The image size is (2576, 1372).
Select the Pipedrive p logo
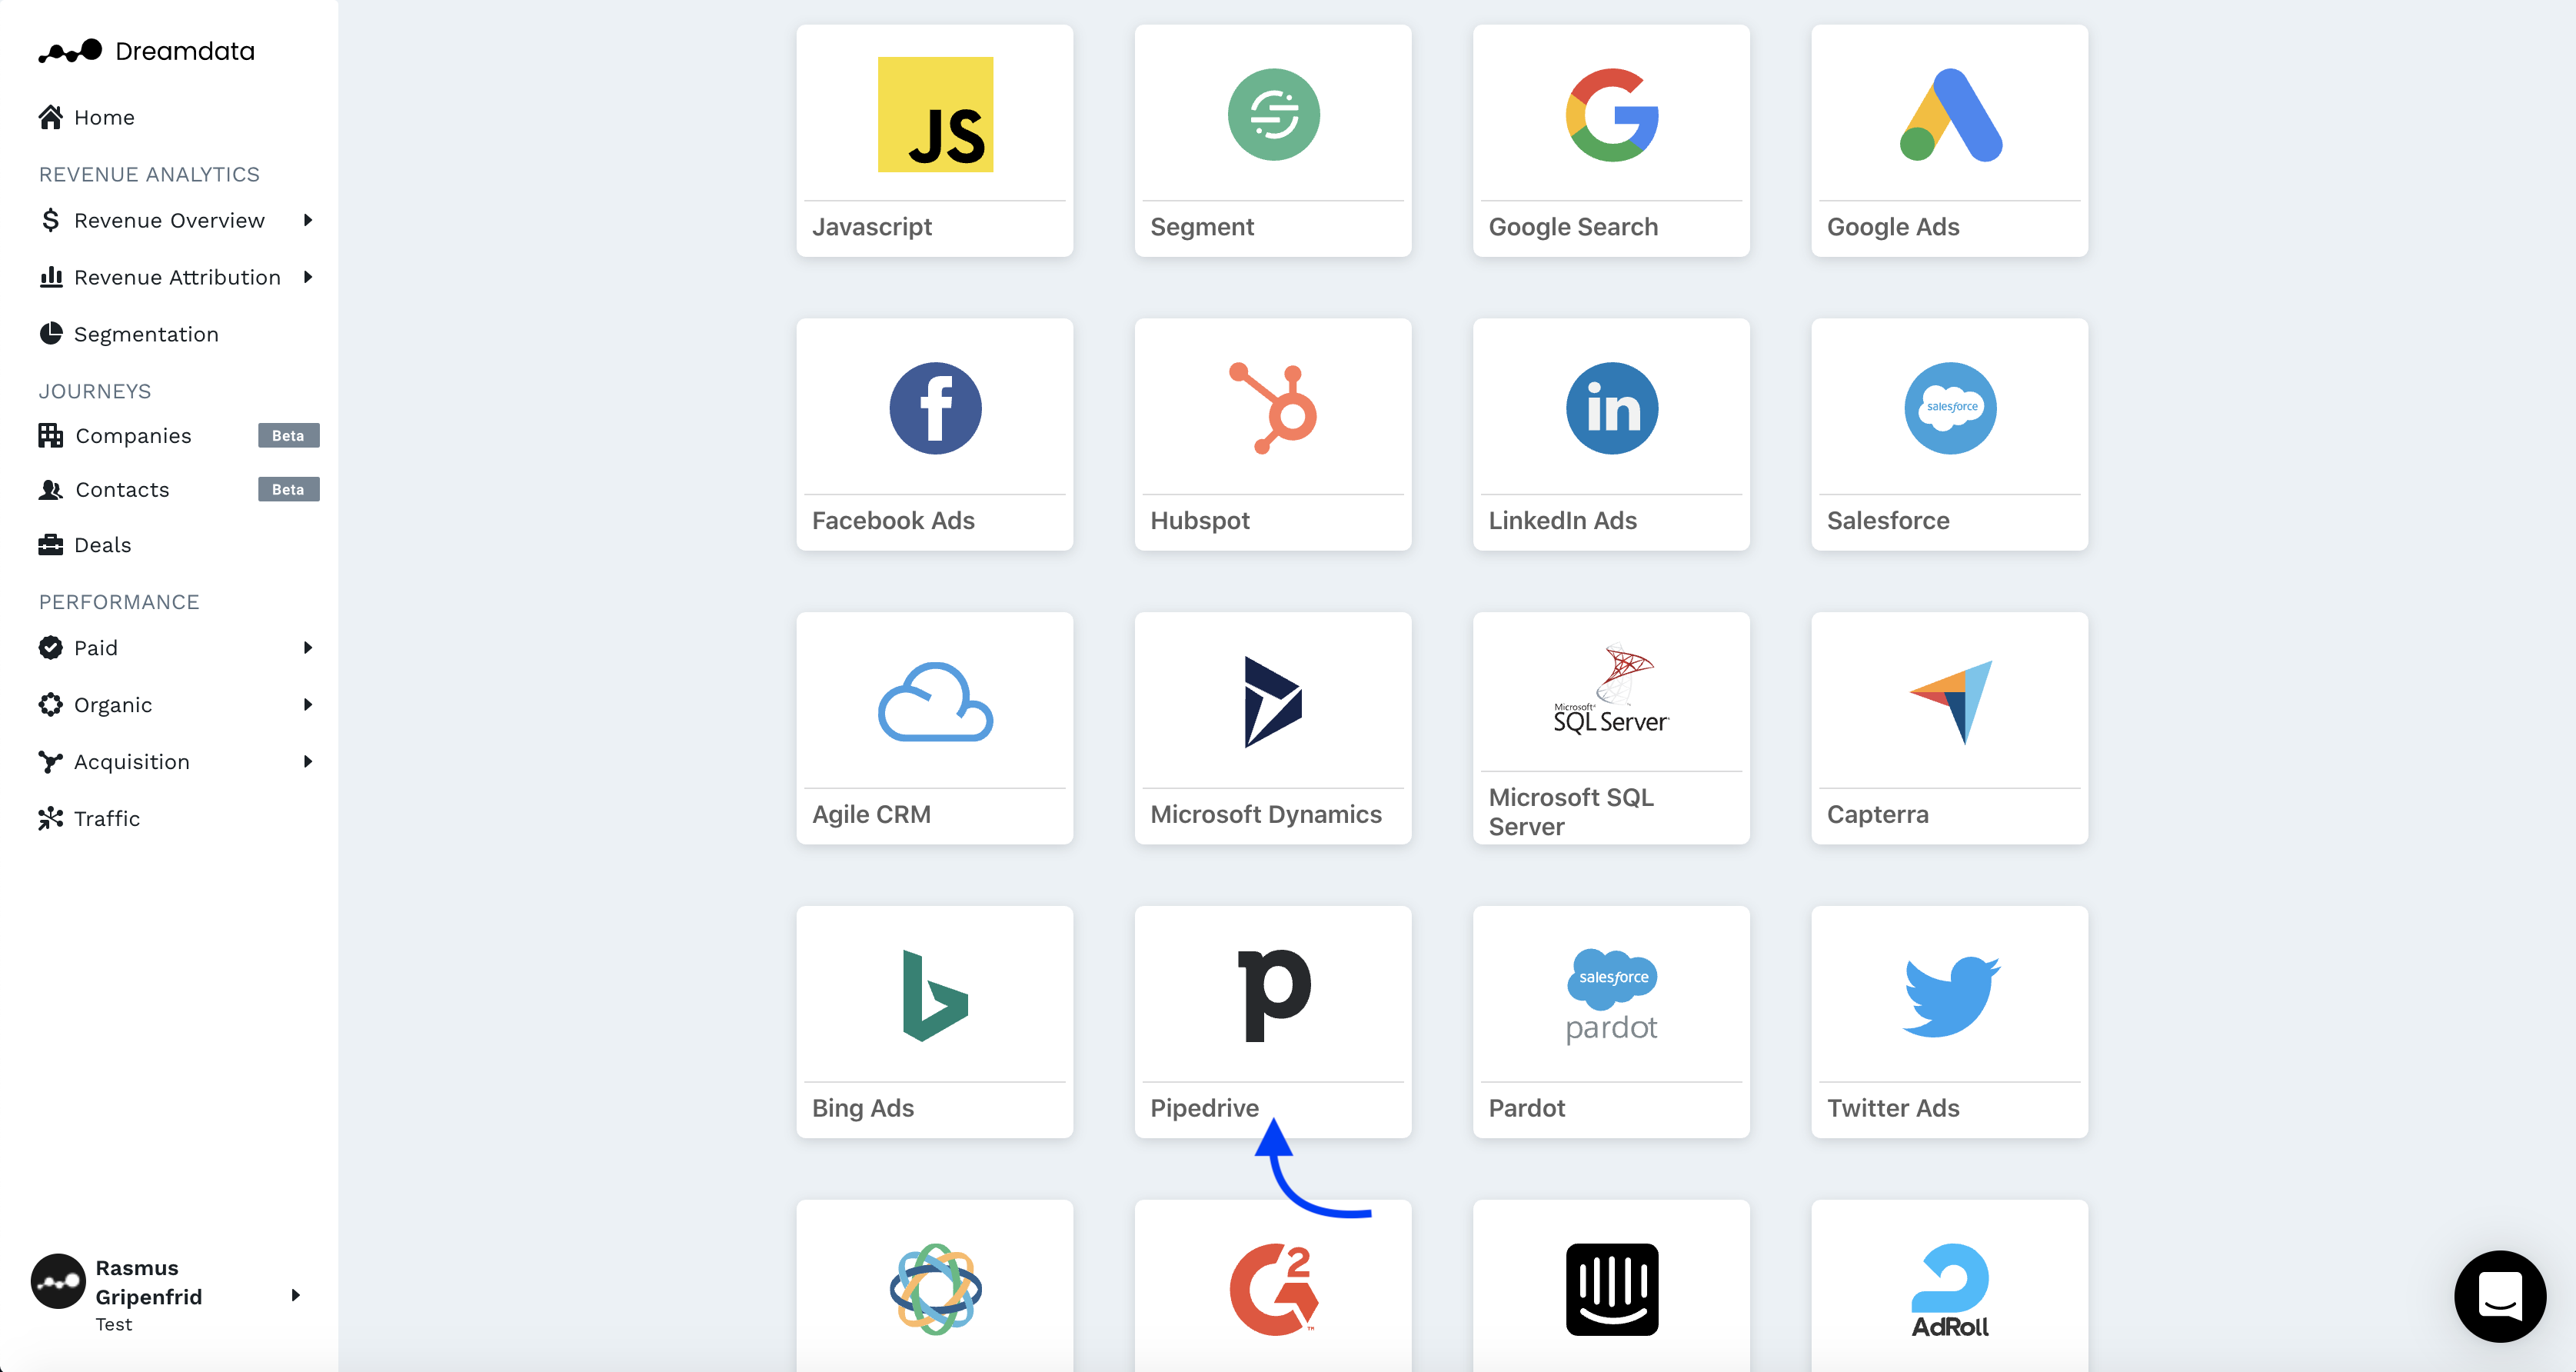(1273, 996)
